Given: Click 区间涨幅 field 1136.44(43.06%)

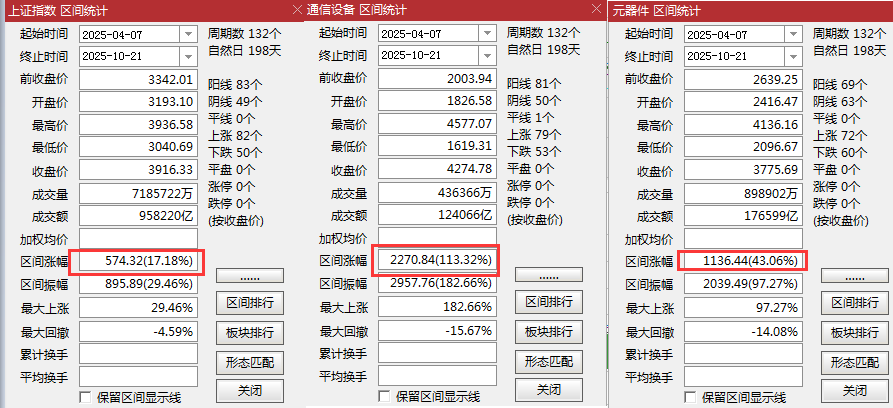Looking at the screenshot, I should tap(743, 262).
